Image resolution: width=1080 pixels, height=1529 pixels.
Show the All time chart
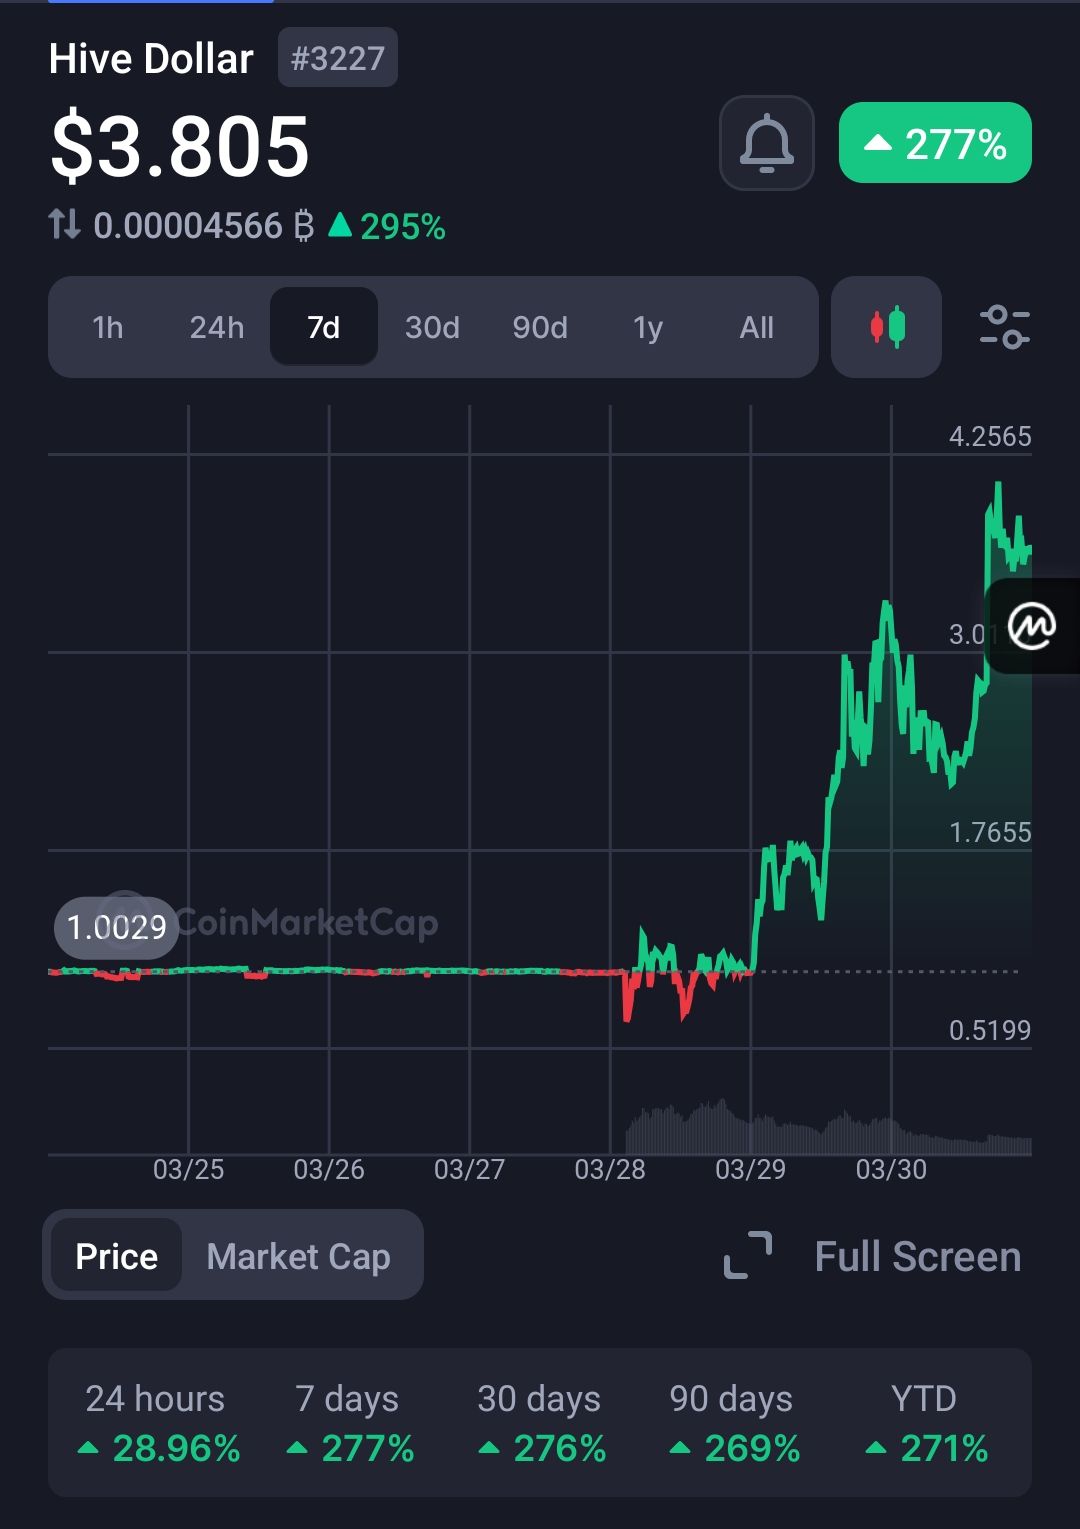[756, 327]
